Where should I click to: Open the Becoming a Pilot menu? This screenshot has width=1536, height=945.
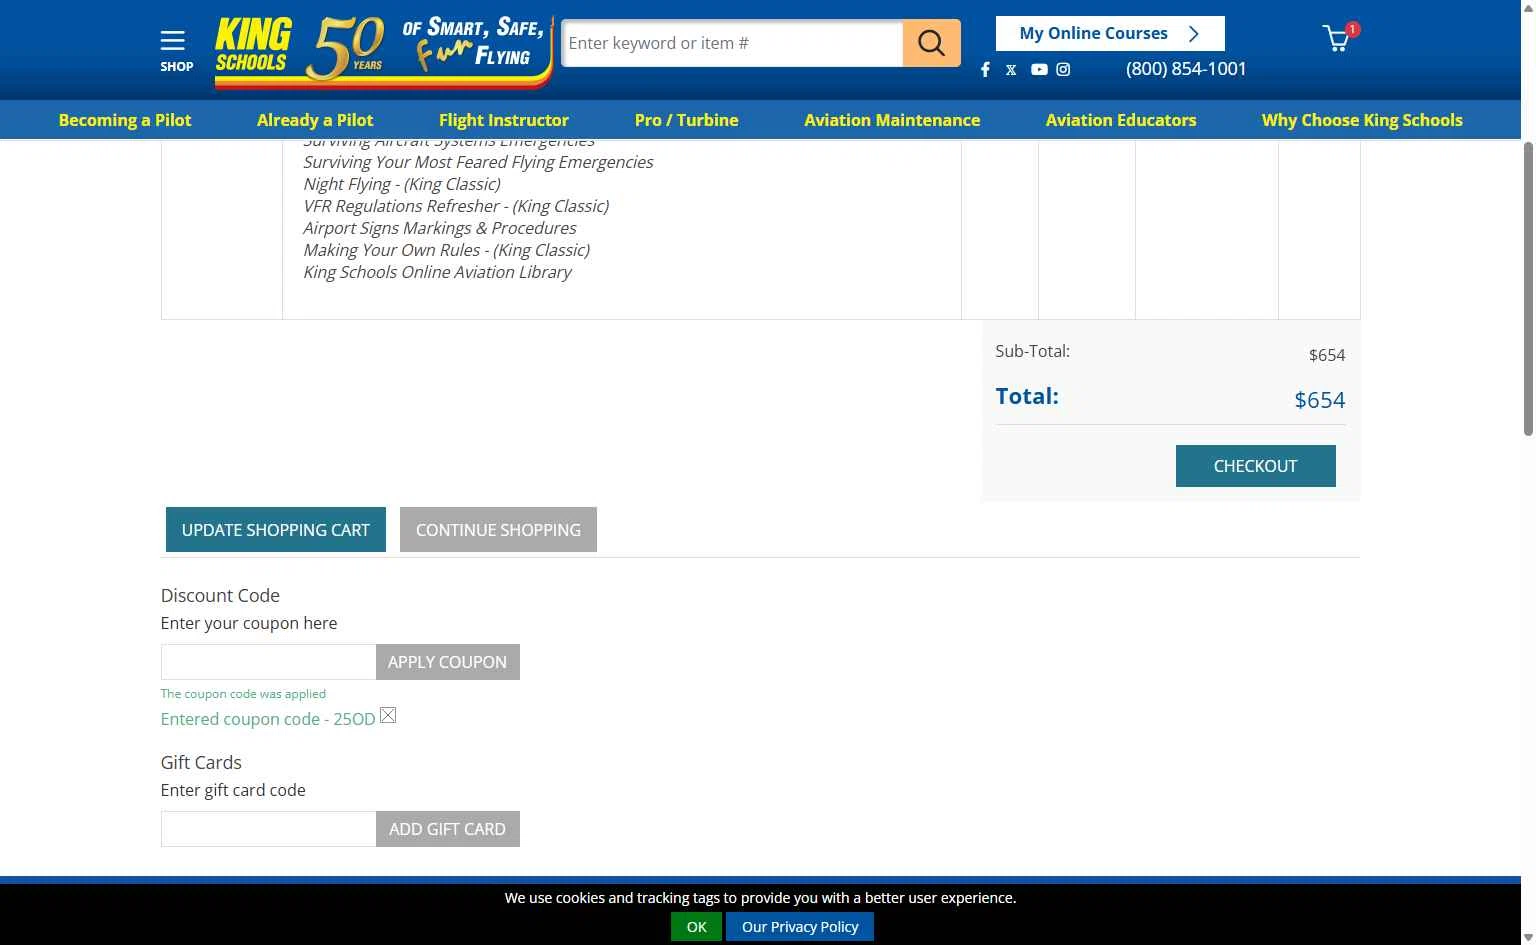(125, 120)
